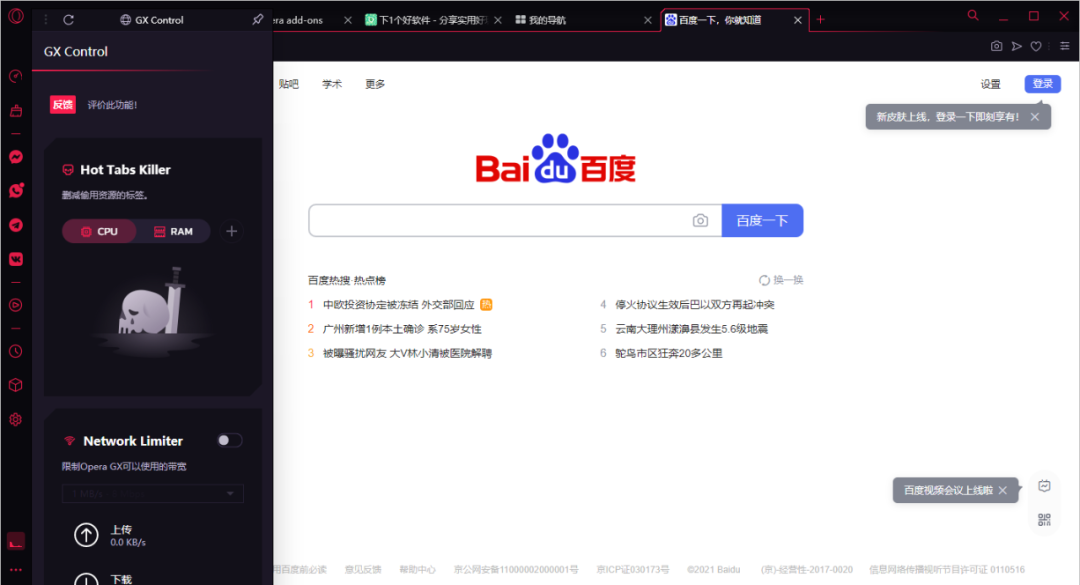This screenshot has width=1080, height=585.
Task: Take a snapshot with the camera icon
Action: [996, 46]
